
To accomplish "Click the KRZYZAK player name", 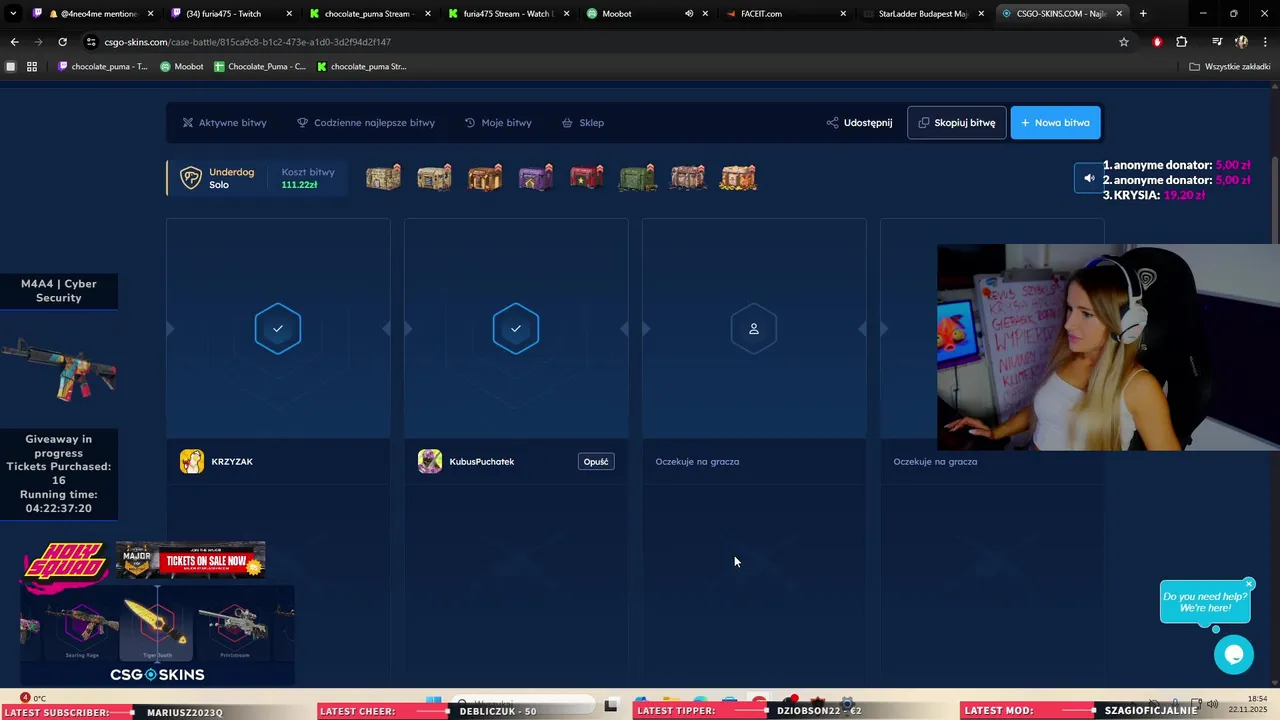I will click(232, 462).
